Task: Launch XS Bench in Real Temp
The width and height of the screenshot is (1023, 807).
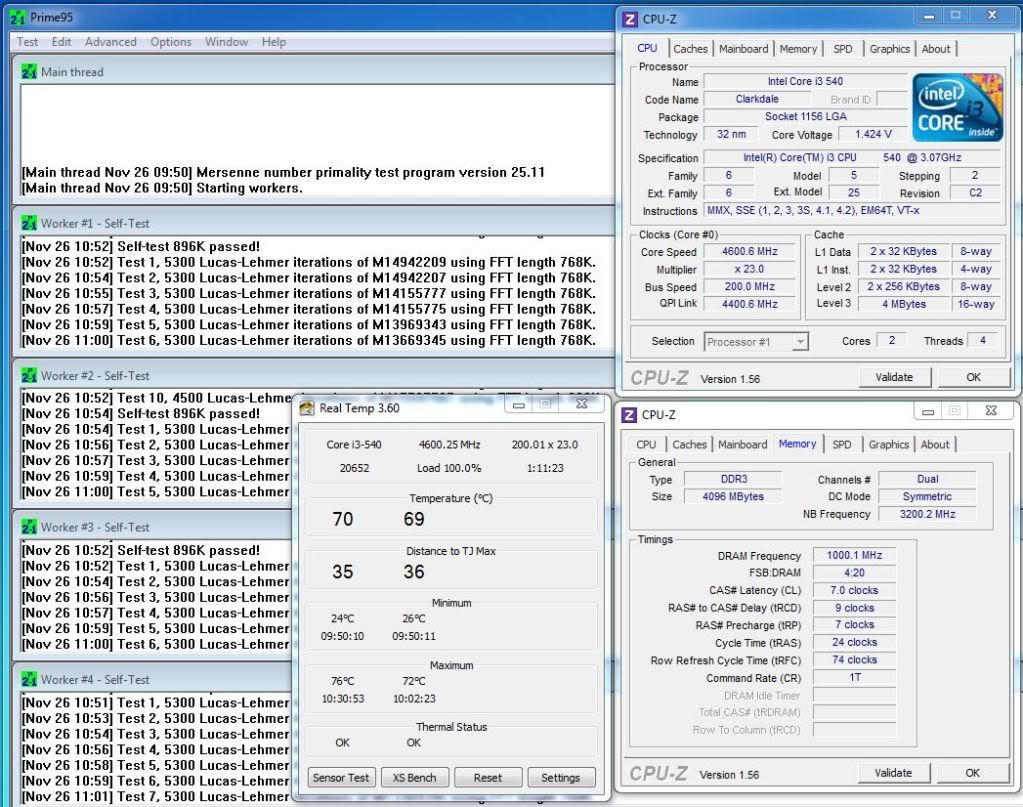Action: click(x=414, y=778)
